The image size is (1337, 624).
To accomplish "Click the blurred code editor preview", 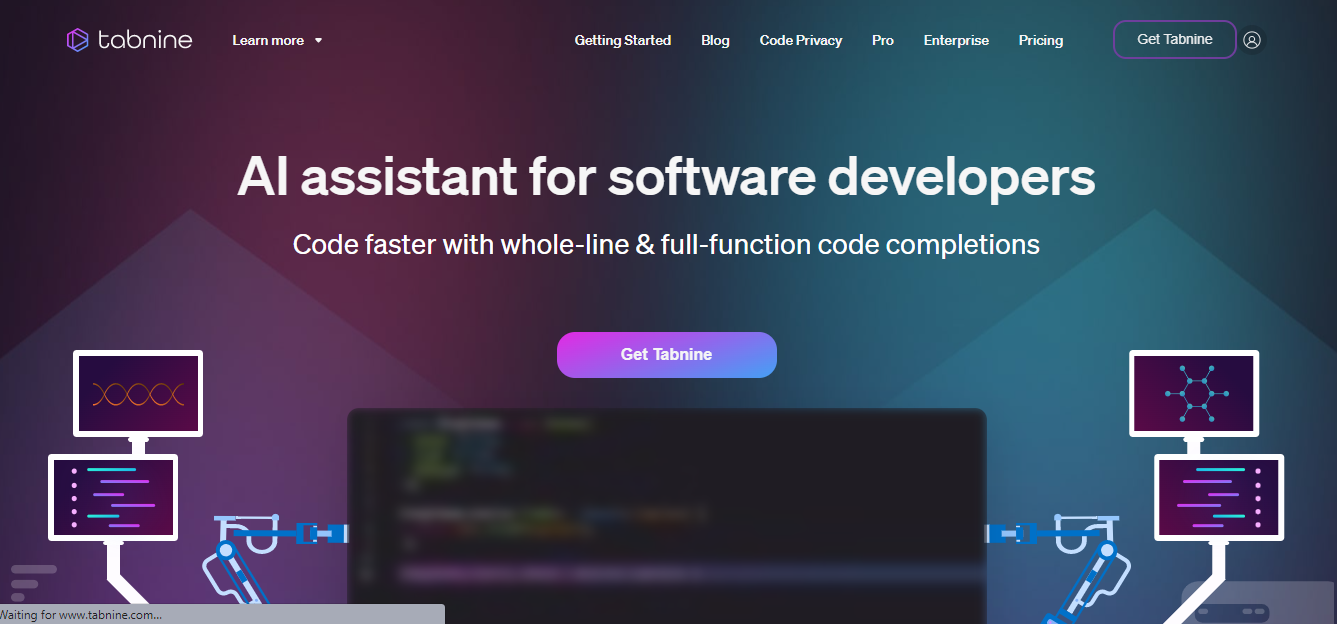I will point(667,516).
